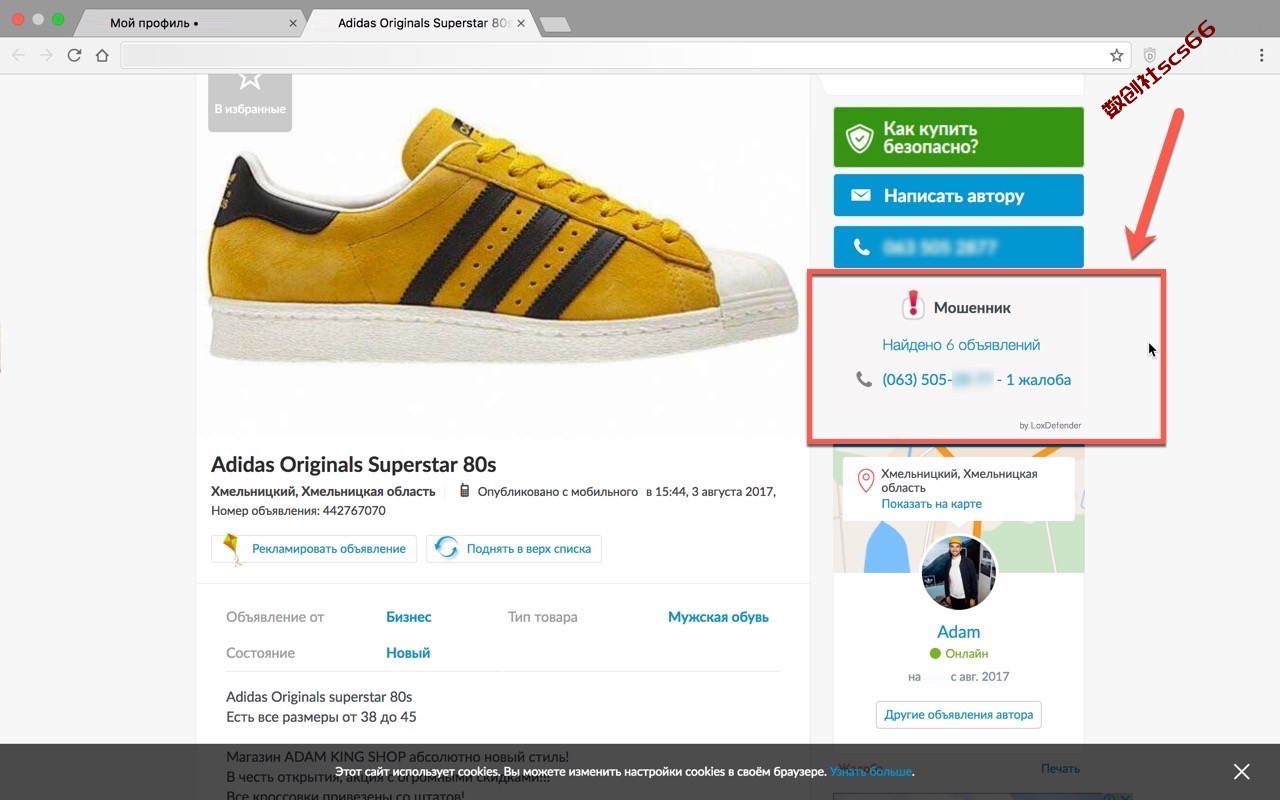Image resolution: width=1280 pixels, height=800 pixels.
Task: Click Узнать больше cookies link
Action: click(871, 772)
